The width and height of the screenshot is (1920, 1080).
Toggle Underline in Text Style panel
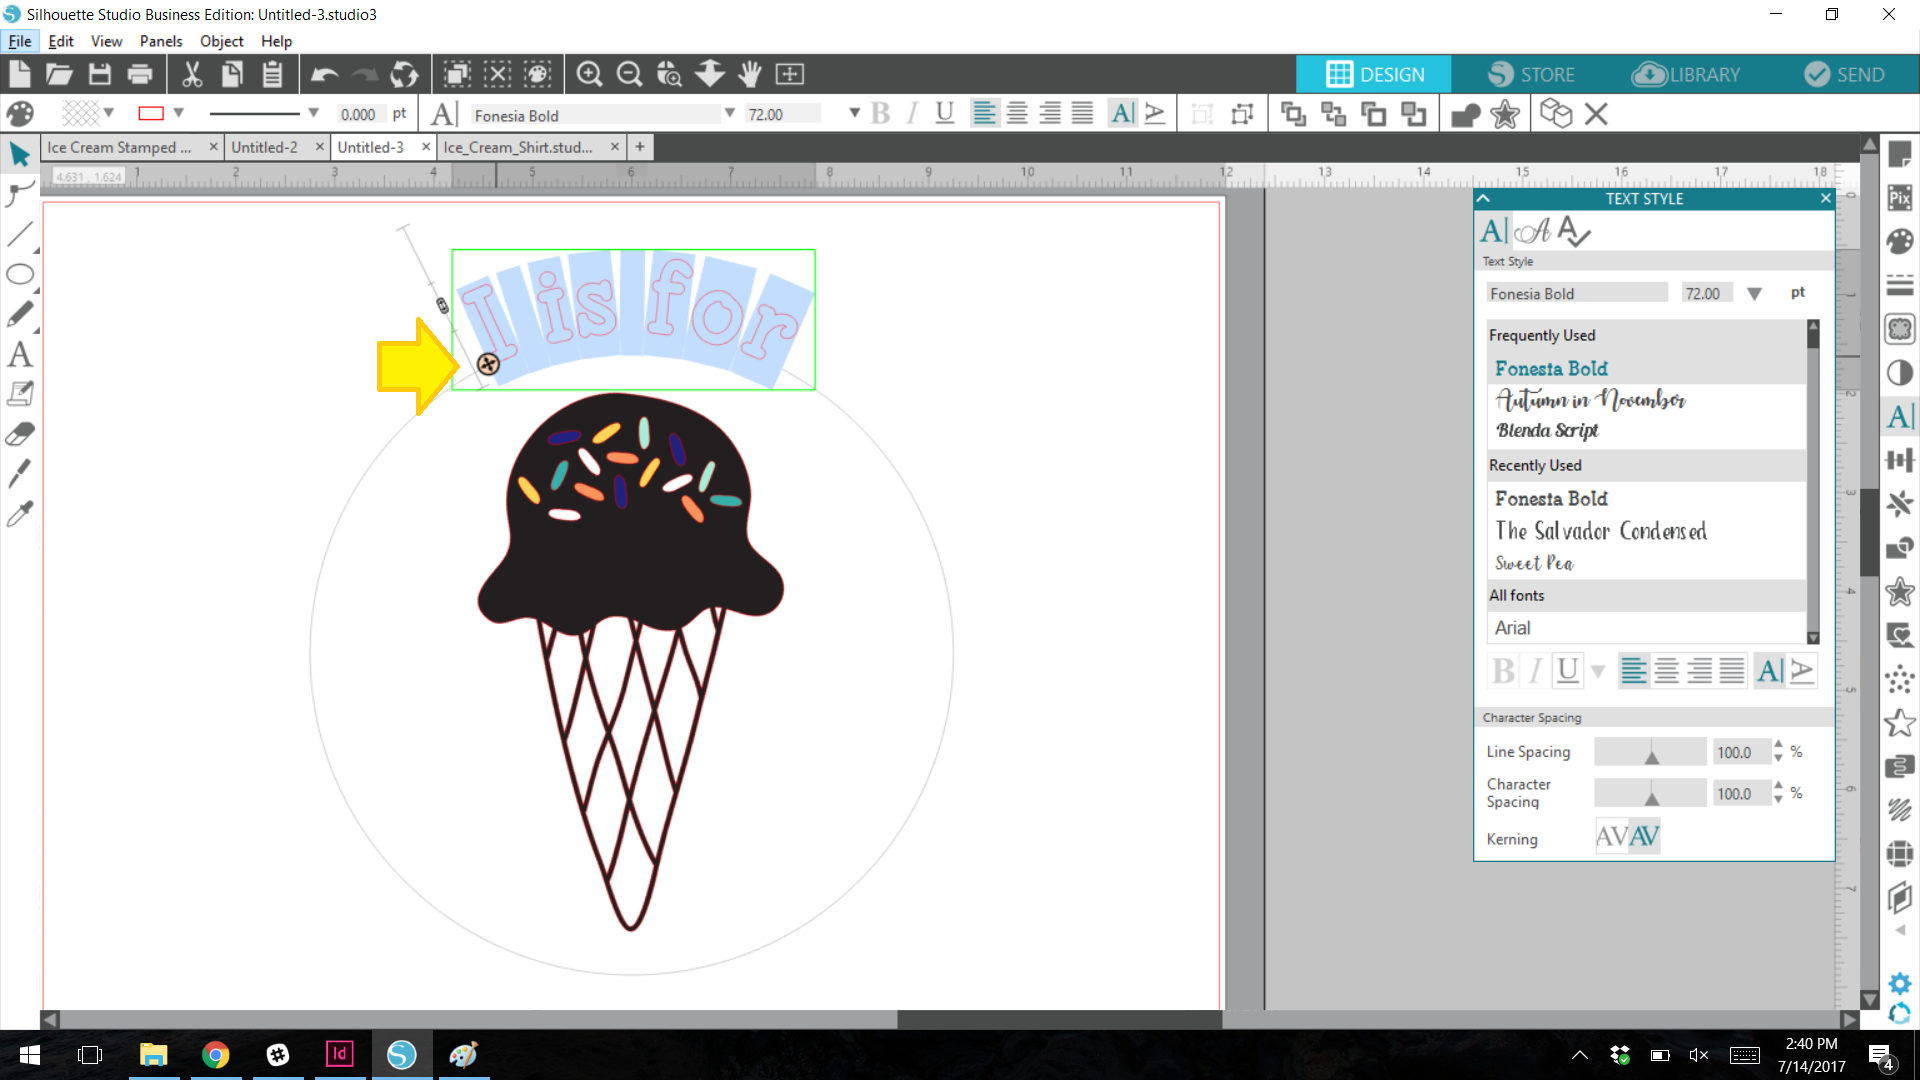1567,671
